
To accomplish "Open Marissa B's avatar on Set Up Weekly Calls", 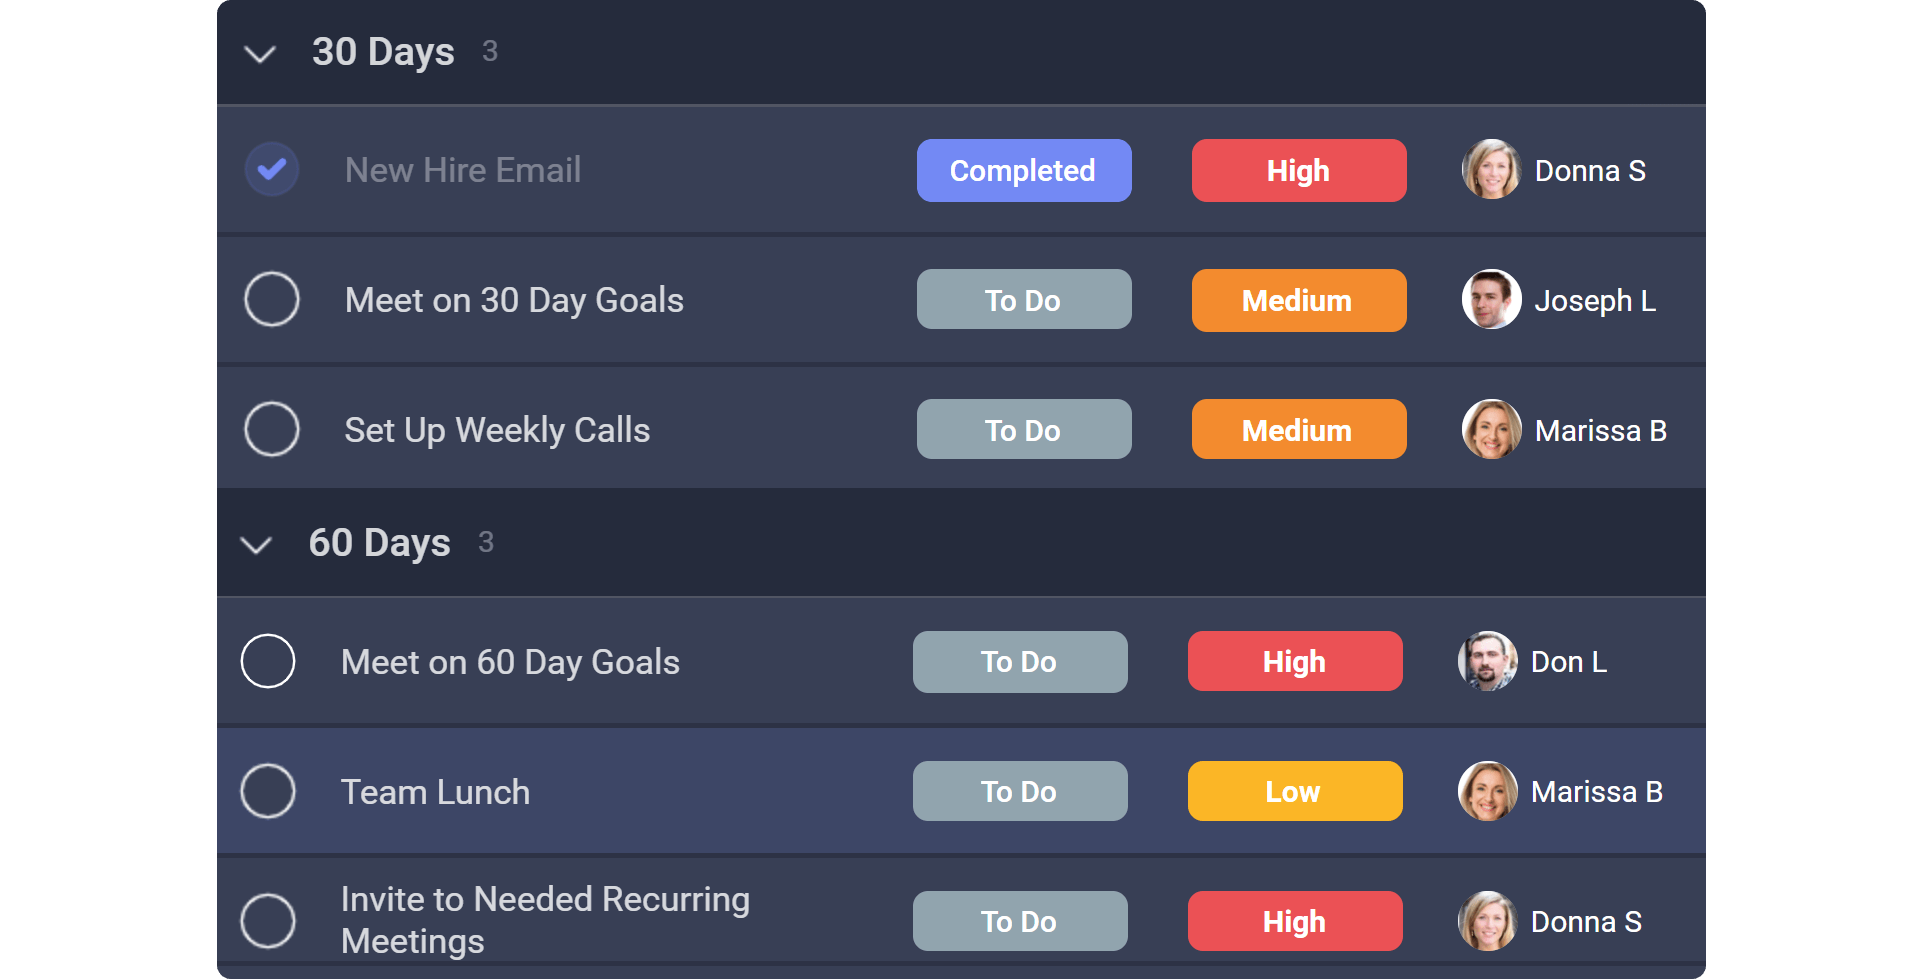I will click(1491, 429).
